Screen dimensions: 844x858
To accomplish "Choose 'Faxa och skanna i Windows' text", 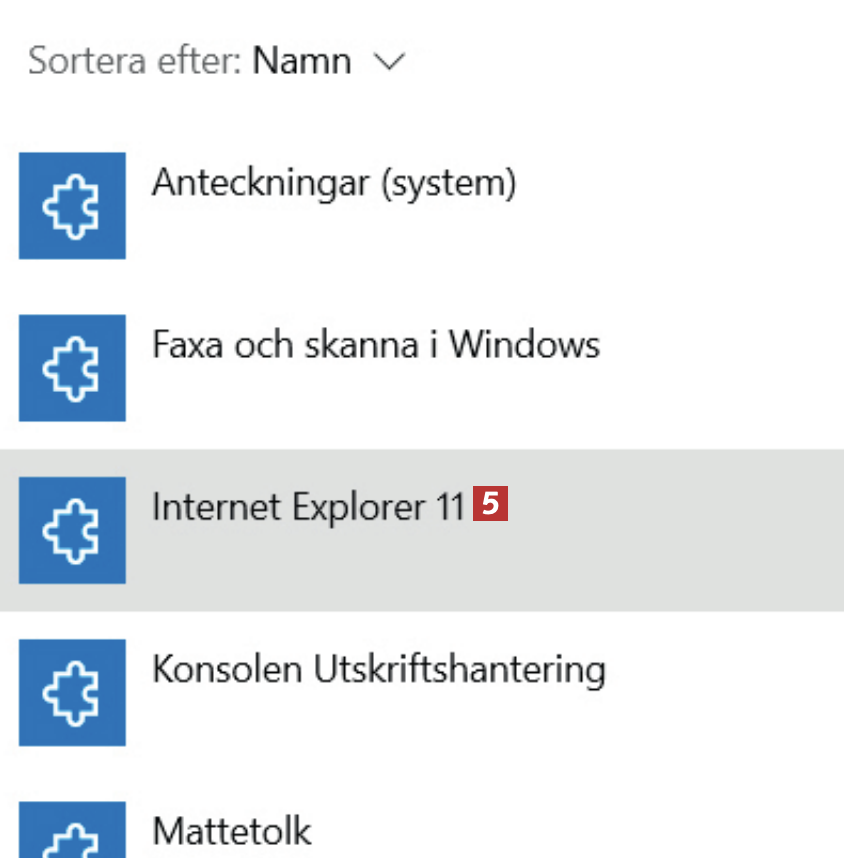I will pos(375,345).
